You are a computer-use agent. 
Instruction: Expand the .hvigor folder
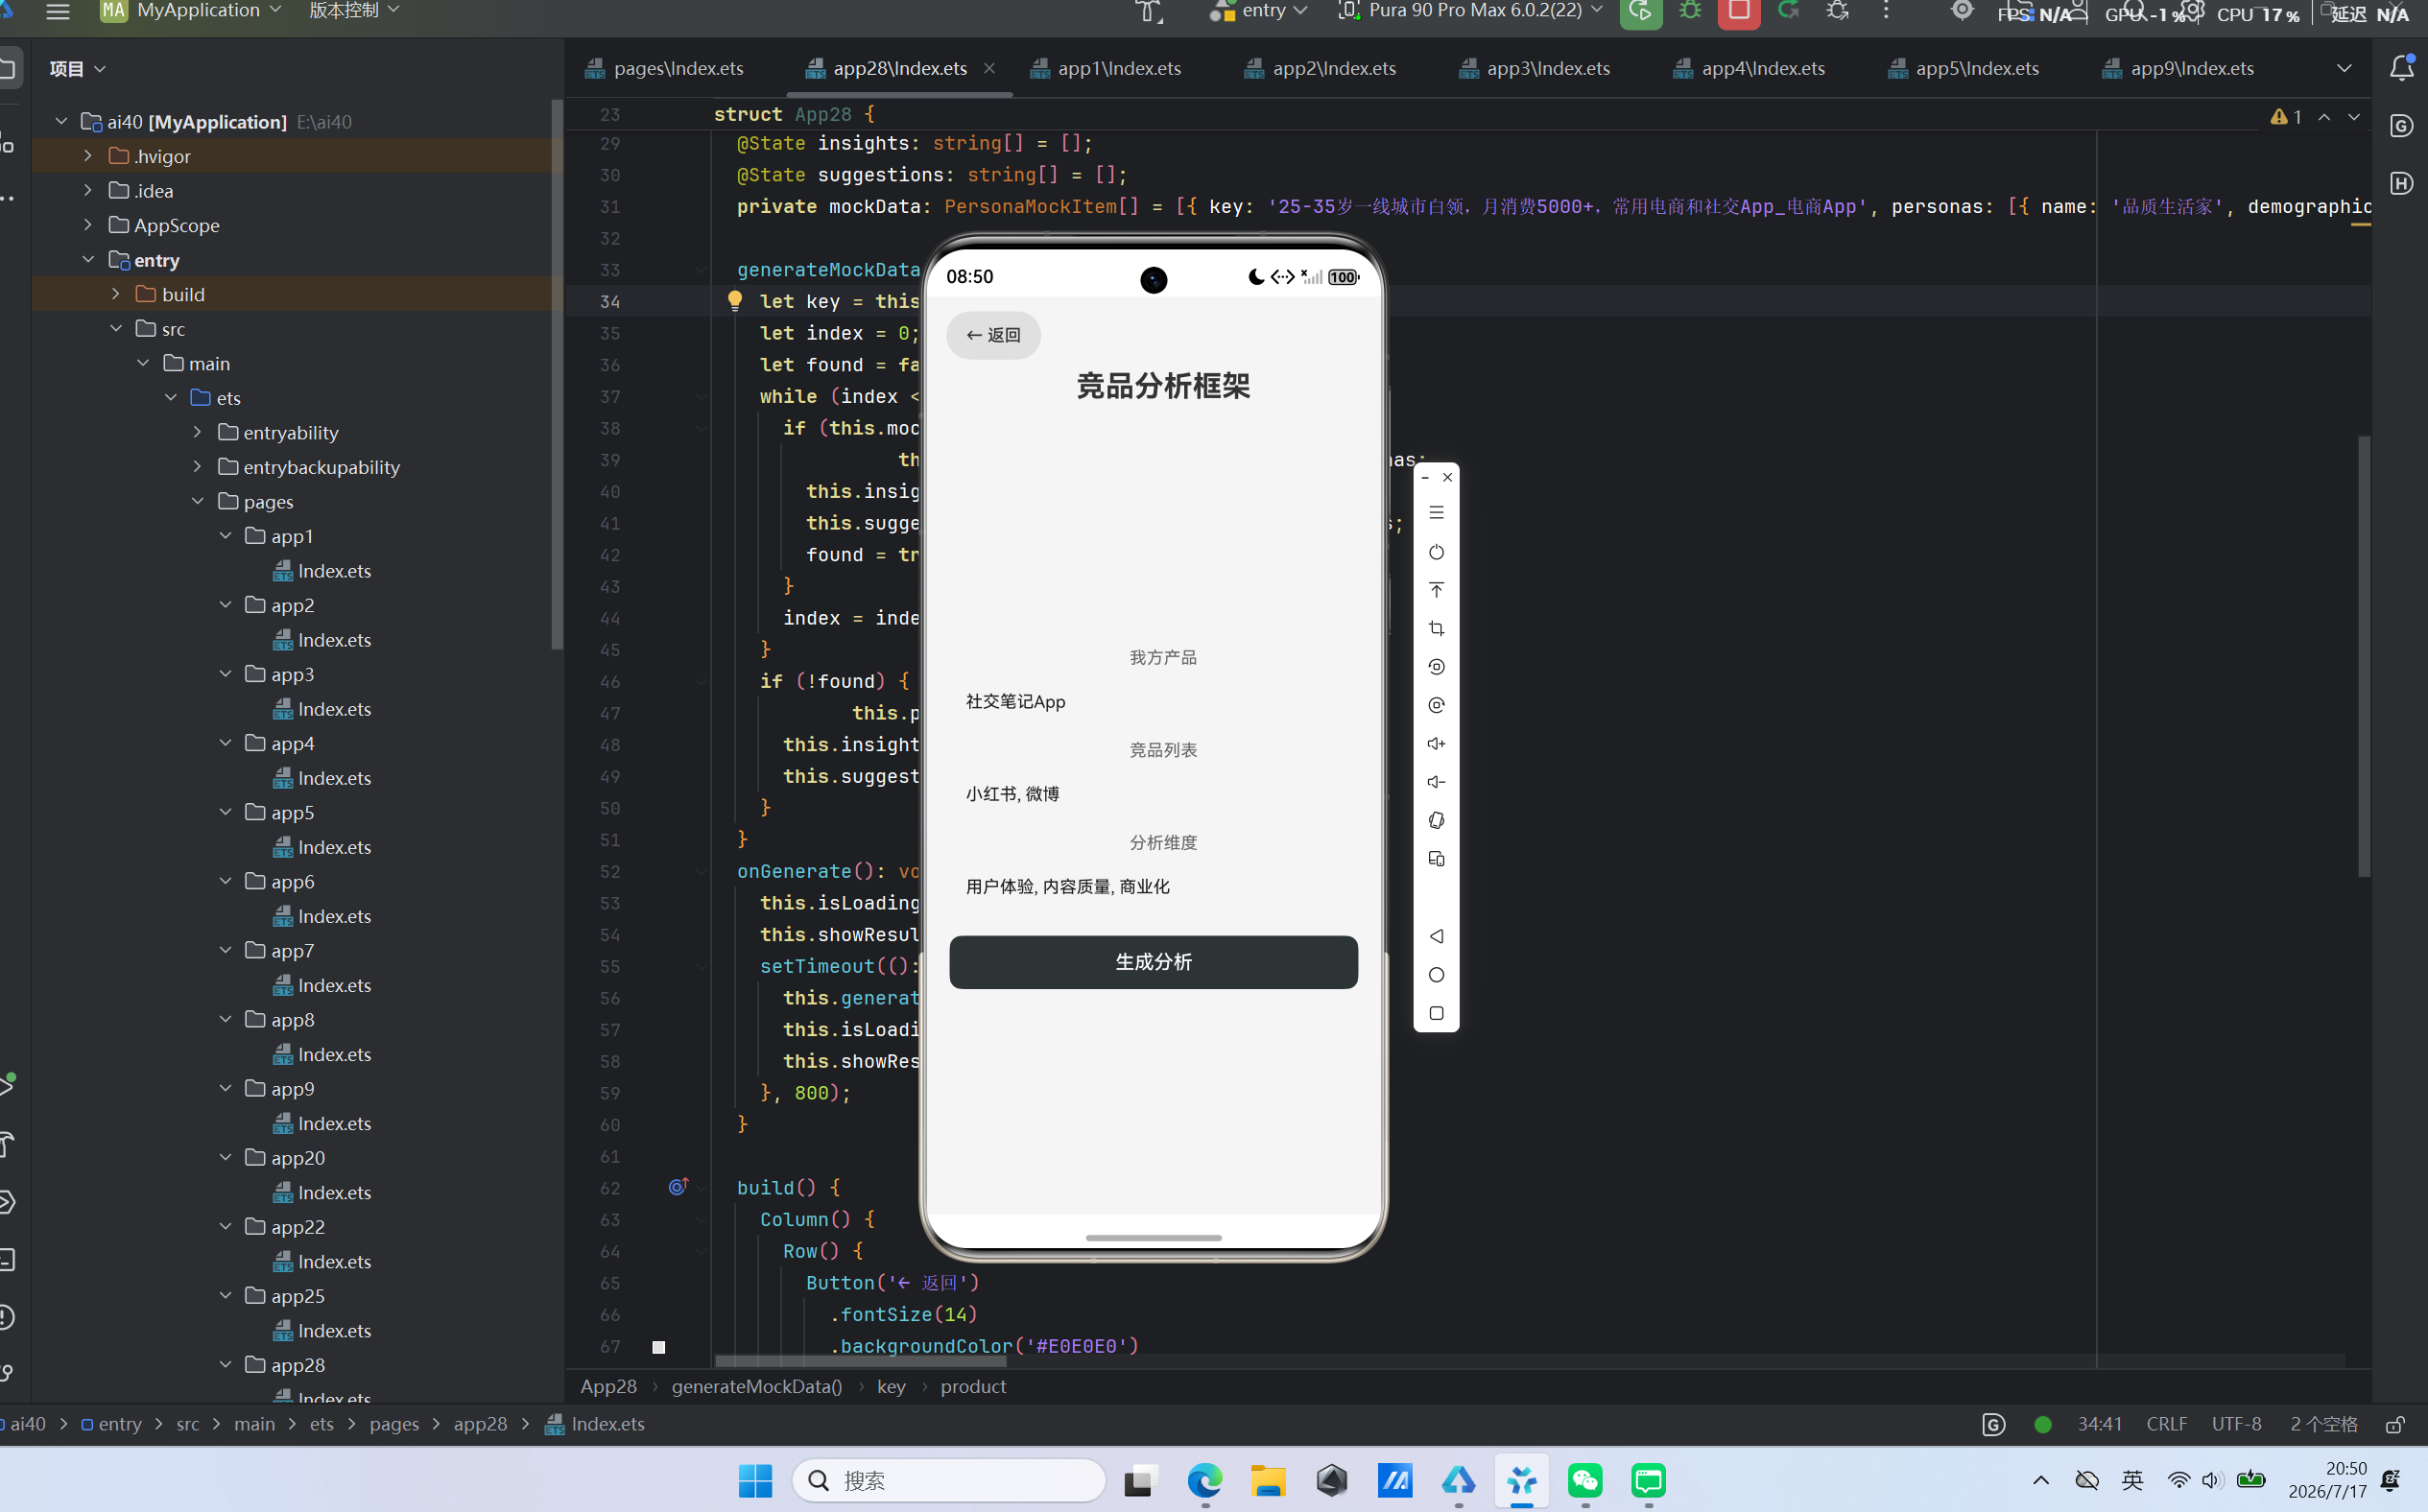[x=88, y=156]
